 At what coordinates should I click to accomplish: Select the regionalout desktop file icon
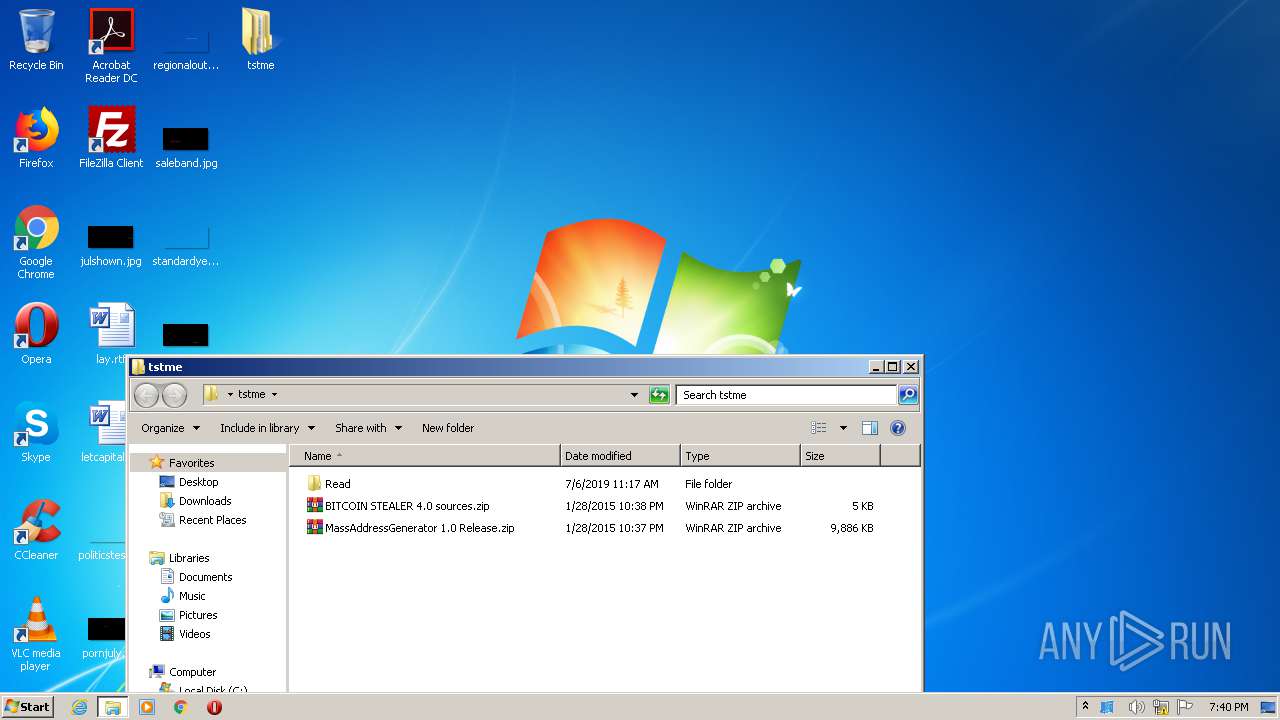(186, 47)
